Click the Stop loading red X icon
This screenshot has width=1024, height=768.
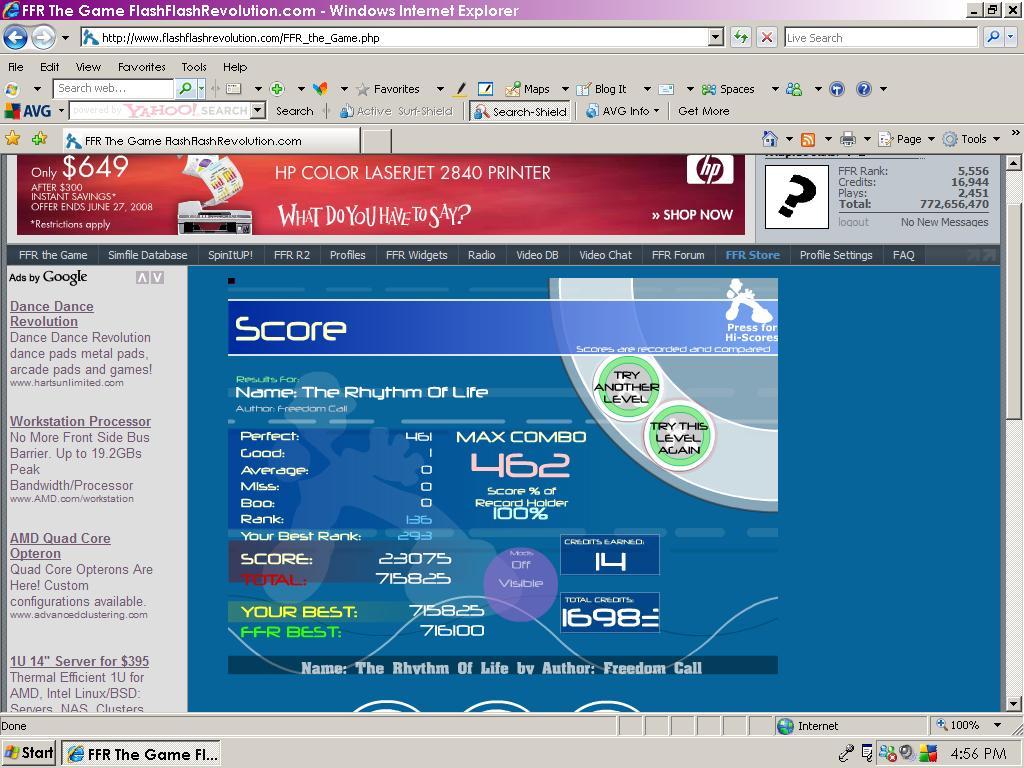tap(767, 37)
